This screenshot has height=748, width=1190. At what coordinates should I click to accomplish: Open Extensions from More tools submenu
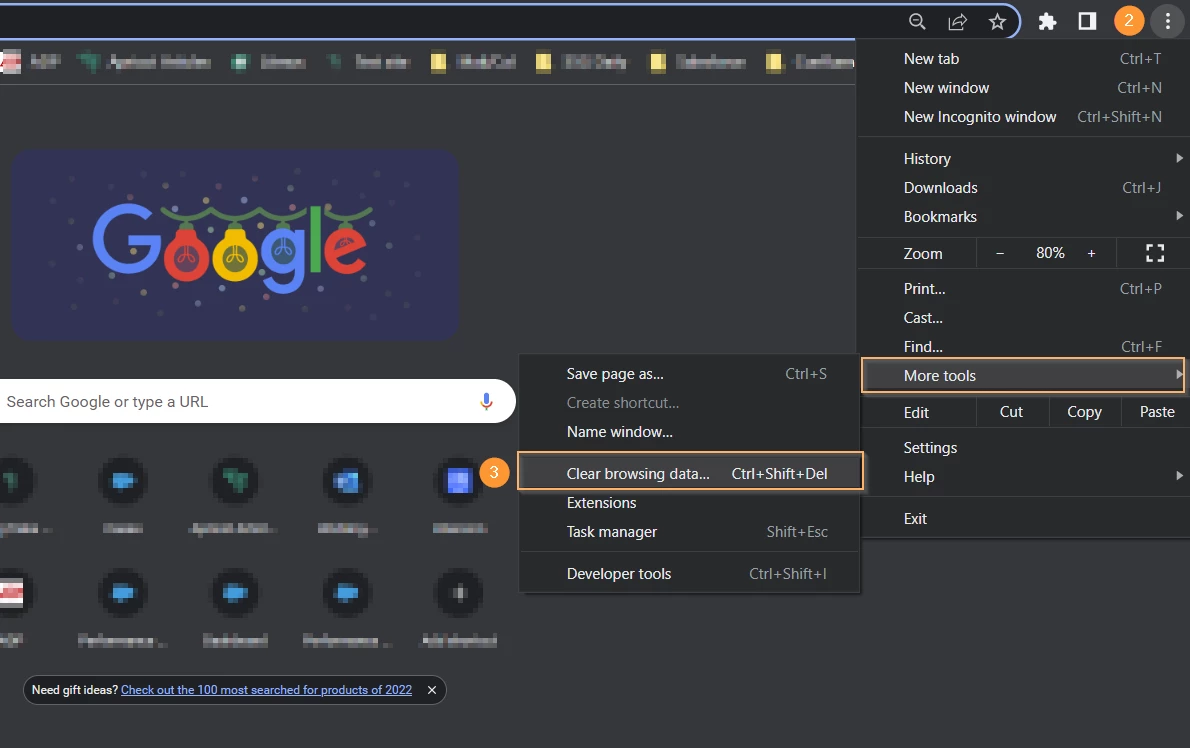pyautogui.click(x=689, y=502)
